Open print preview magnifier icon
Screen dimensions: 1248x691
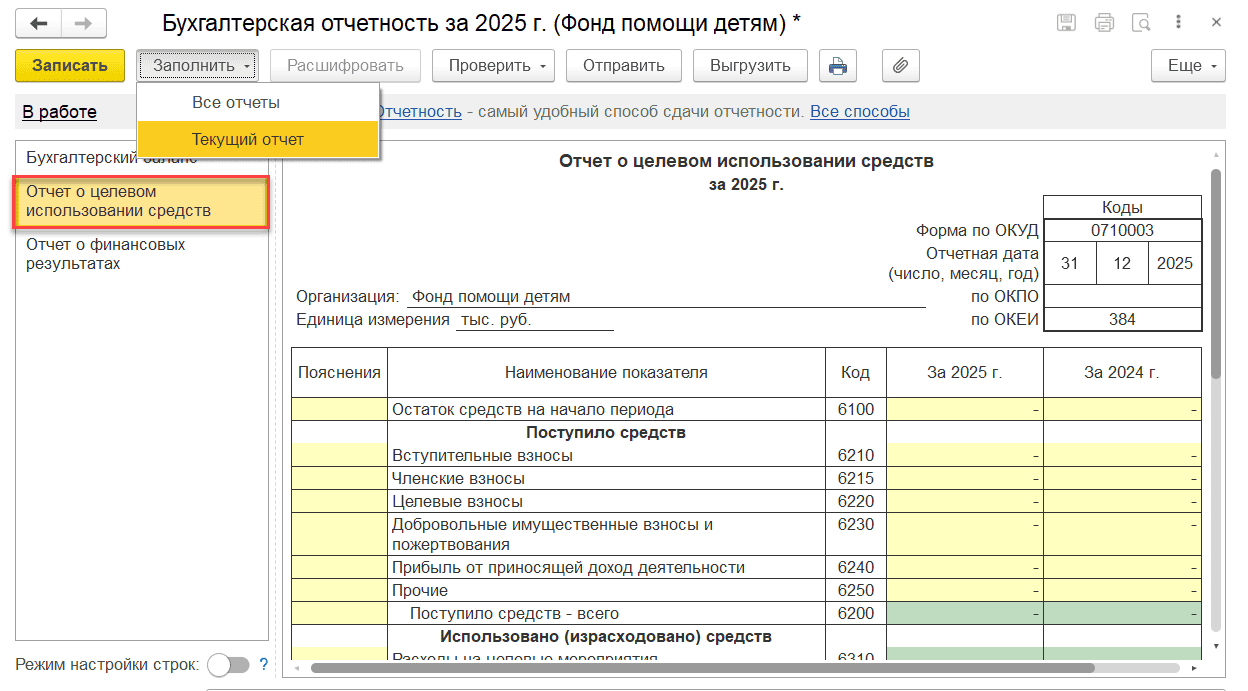tap(1141, 23)
